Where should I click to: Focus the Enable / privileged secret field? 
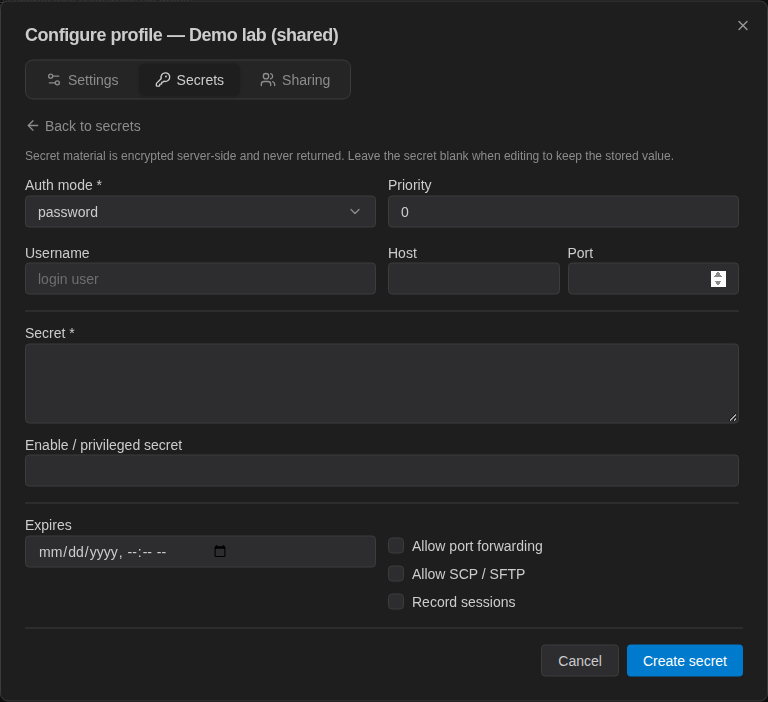click(x=382, y=470)
